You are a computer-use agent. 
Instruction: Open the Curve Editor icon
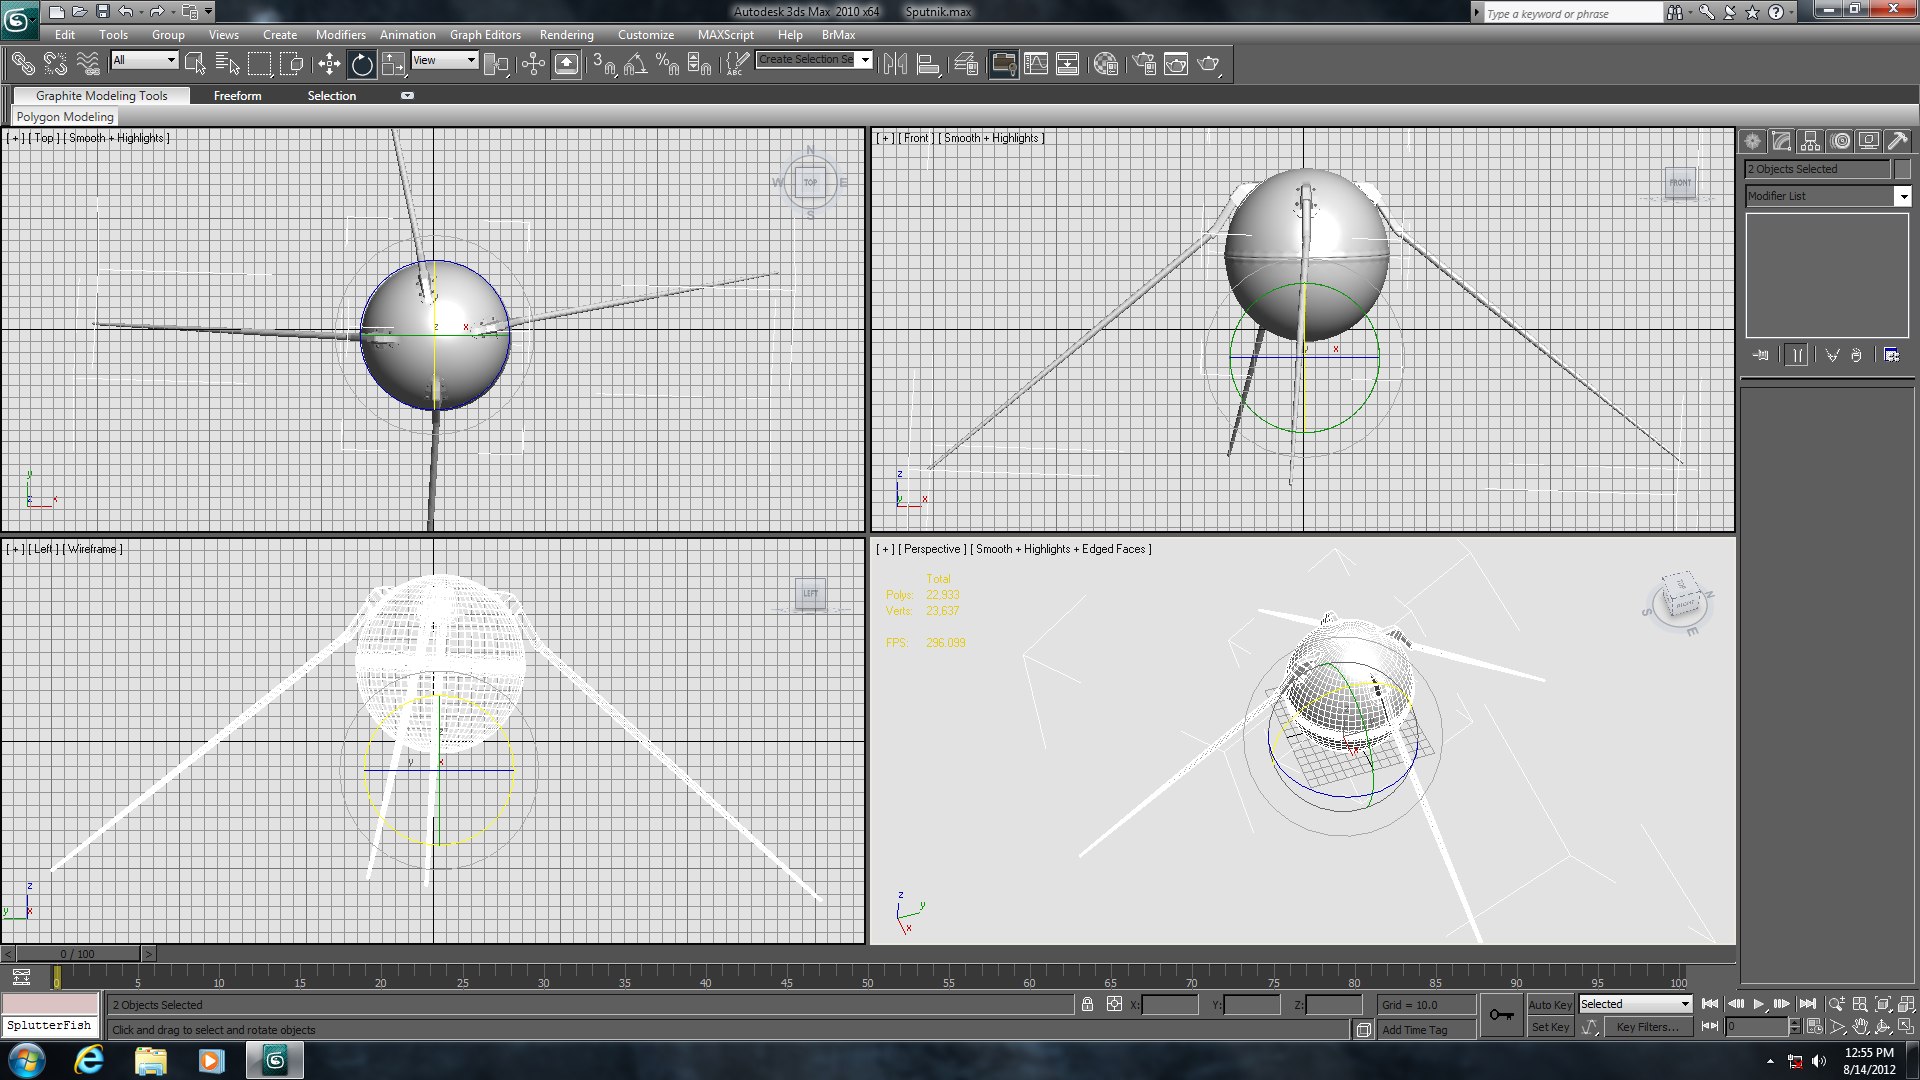tap(1036, 65)
